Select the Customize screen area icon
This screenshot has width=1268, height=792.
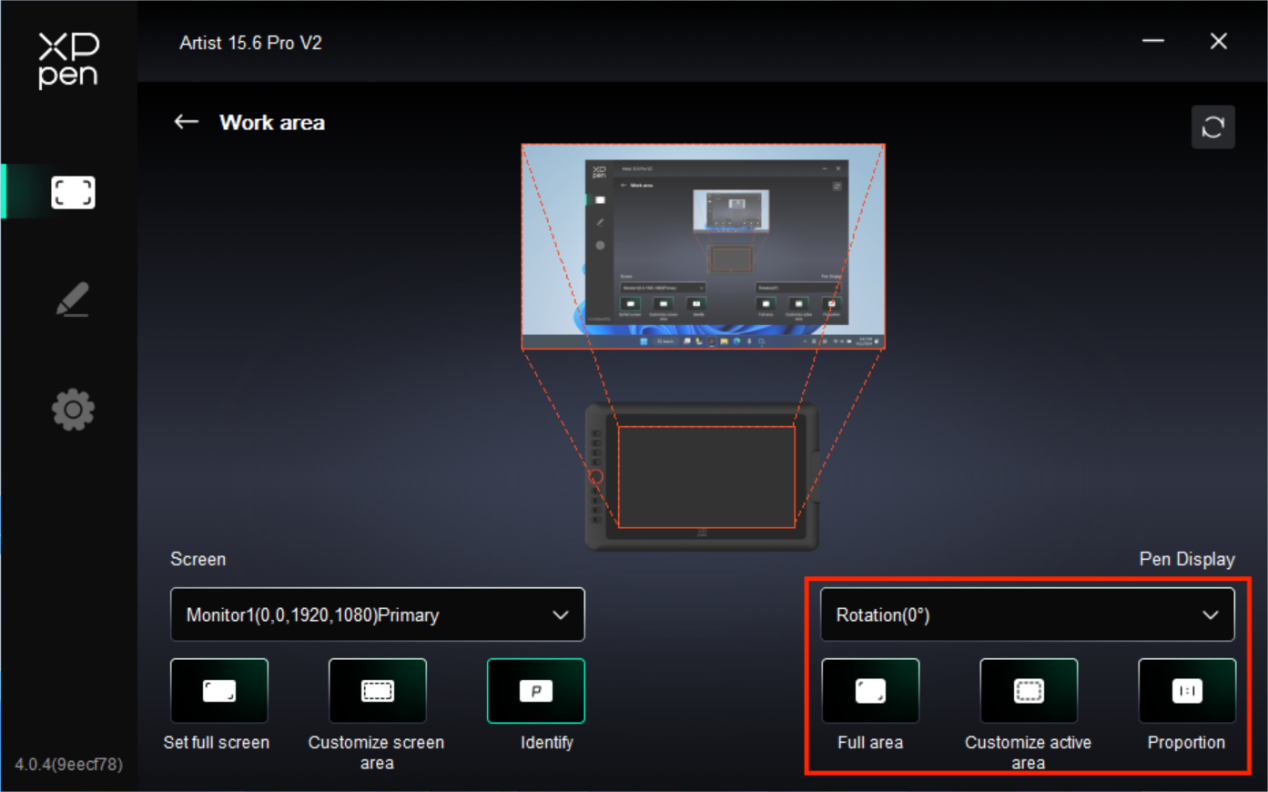coord(377,691)
